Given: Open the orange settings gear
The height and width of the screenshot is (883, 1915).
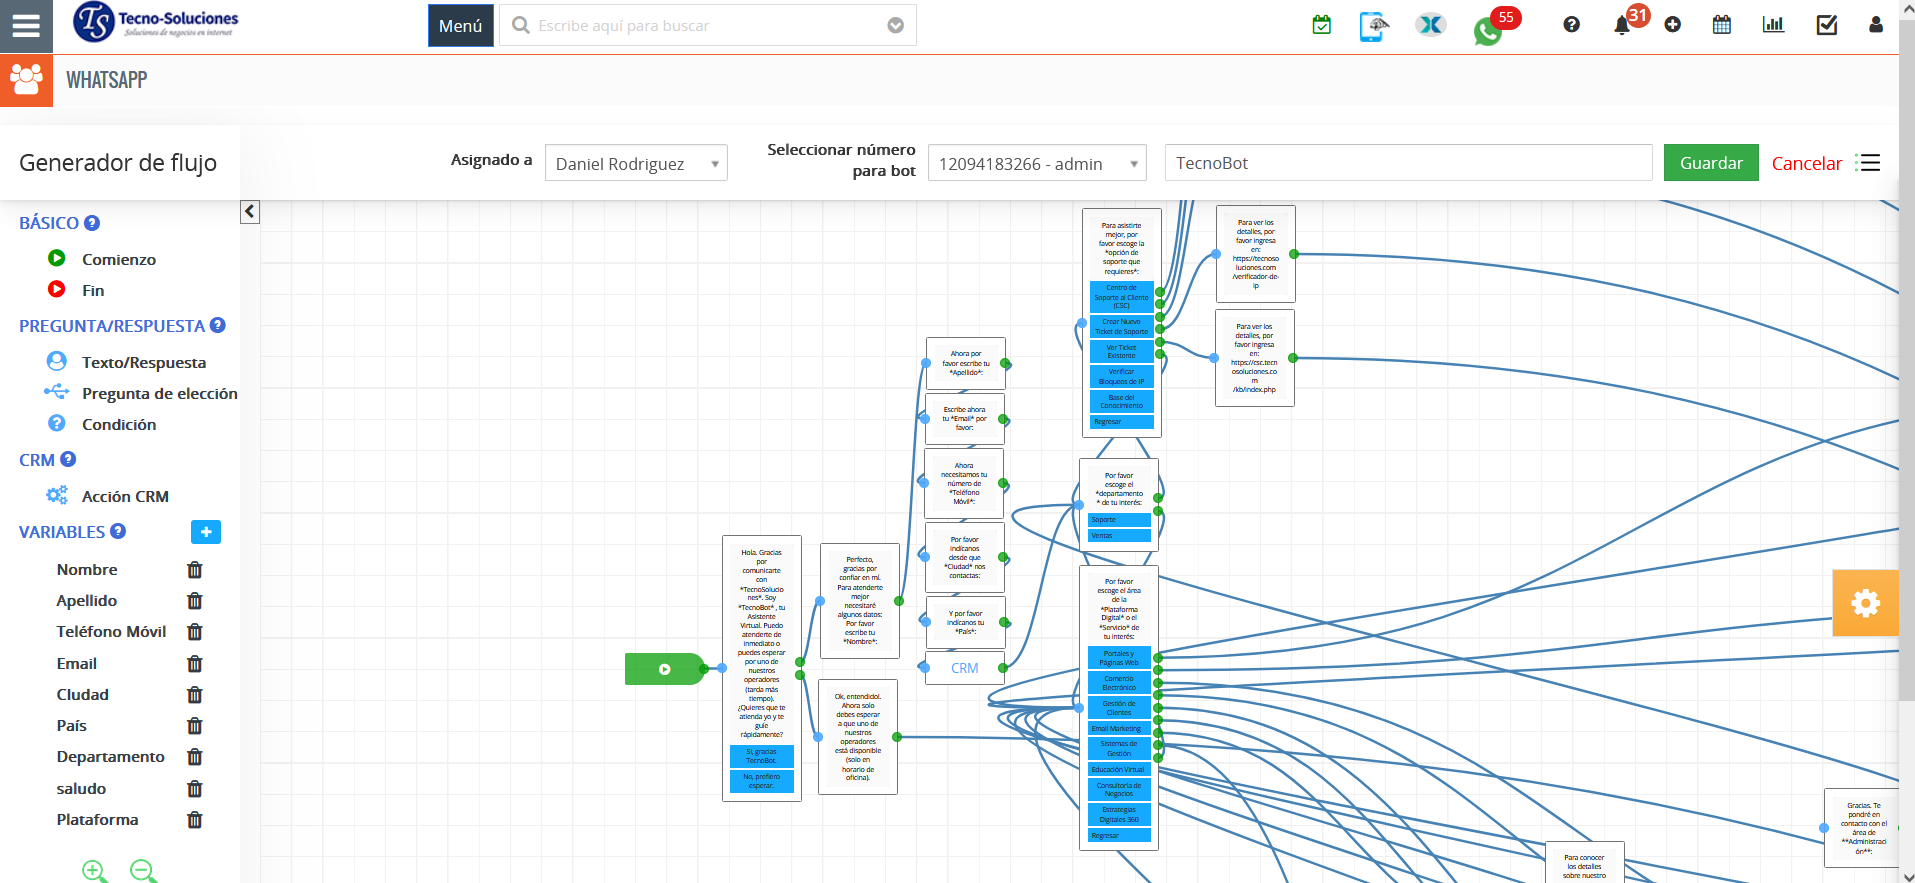Looking at the screenshot, I should click(1865, 603).
